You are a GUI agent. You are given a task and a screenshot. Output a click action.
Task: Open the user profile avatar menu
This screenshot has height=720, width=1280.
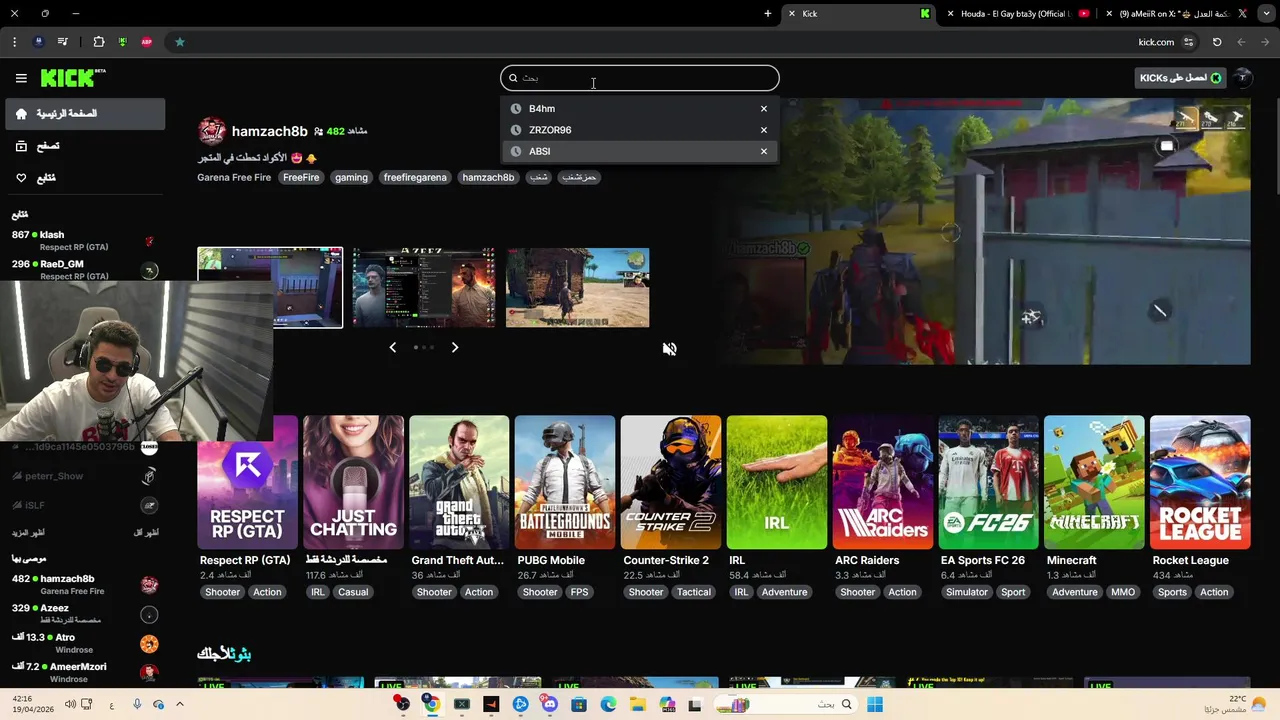coord(1243,78)
